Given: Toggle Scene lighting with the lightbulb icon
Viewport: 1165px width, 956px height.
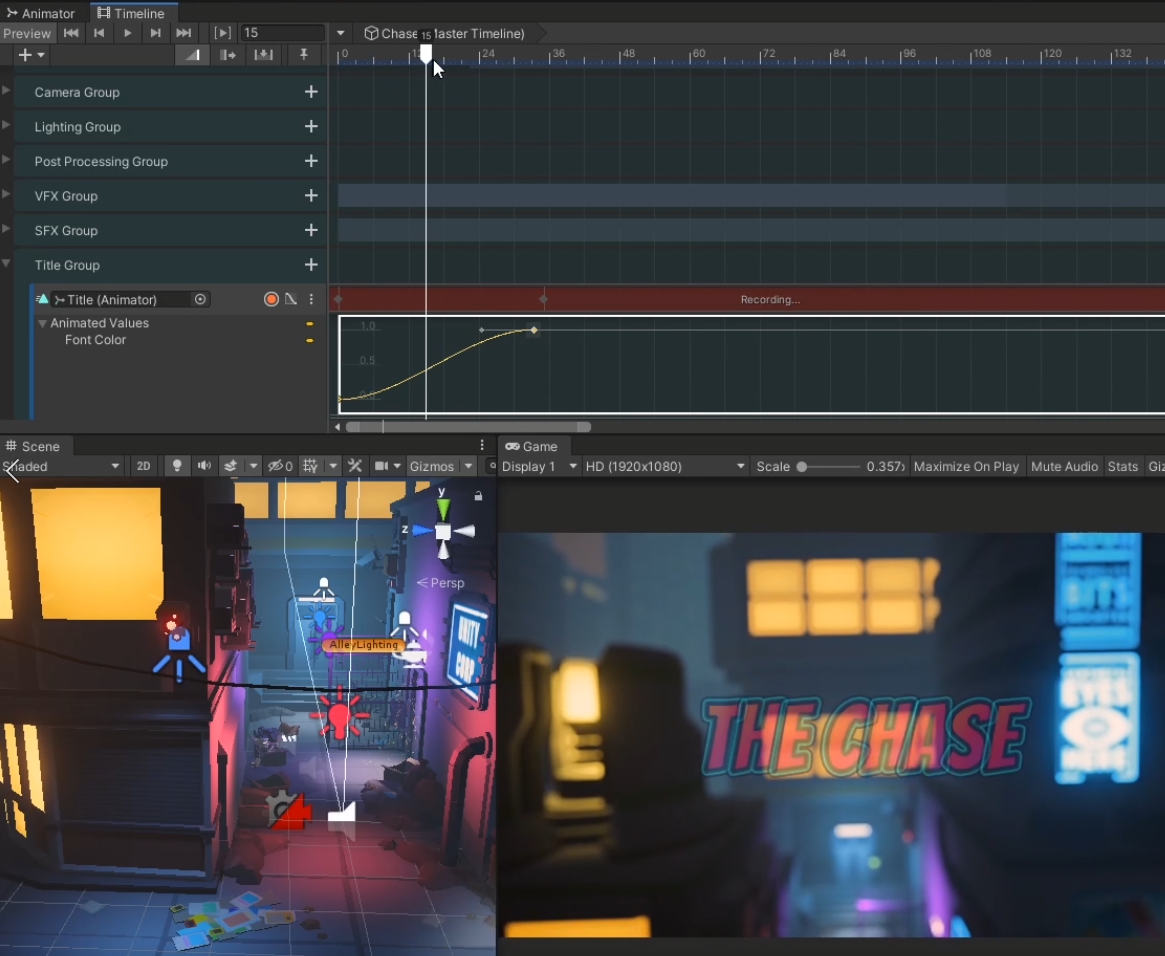Looking at the screenshot, I should click(x=177, y=466).
